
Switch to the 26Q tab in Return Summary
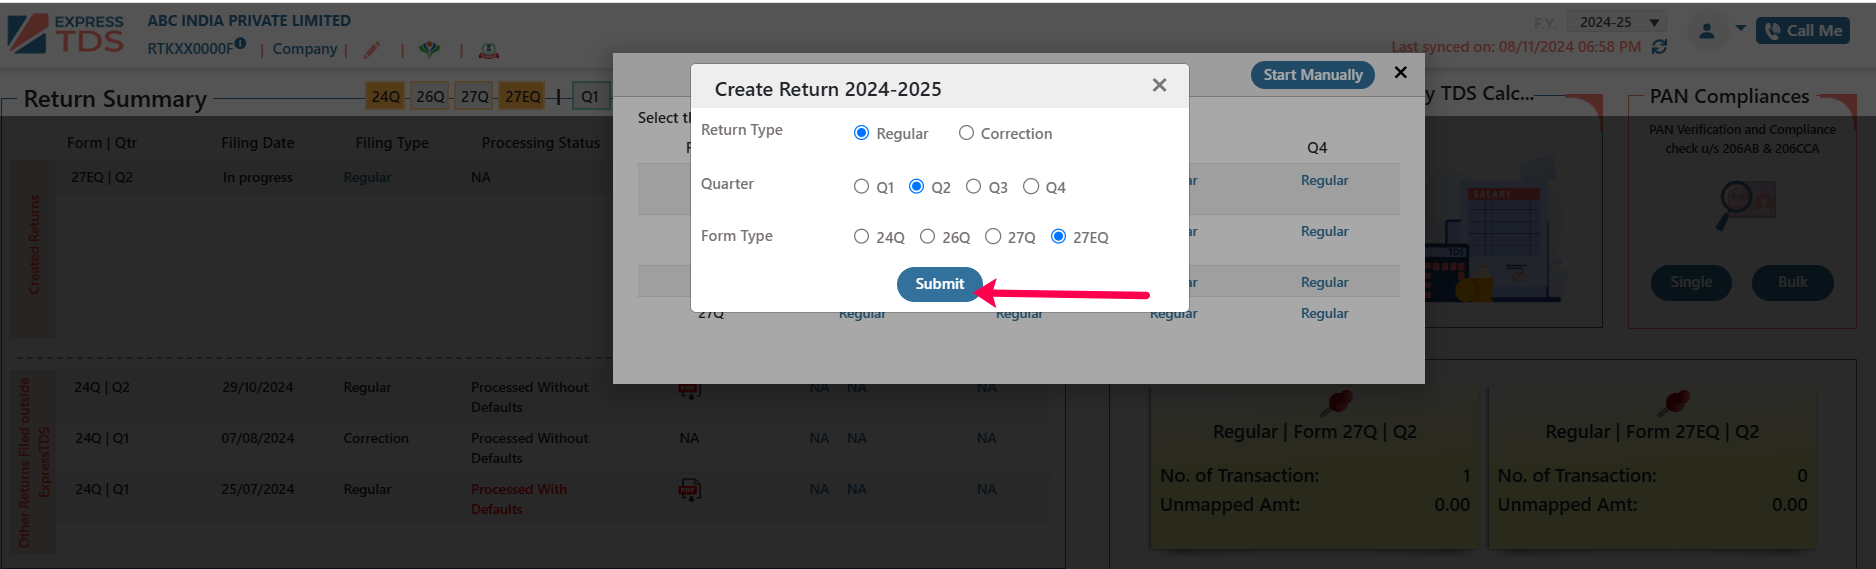pyautogui.click(x=430, y=96)
